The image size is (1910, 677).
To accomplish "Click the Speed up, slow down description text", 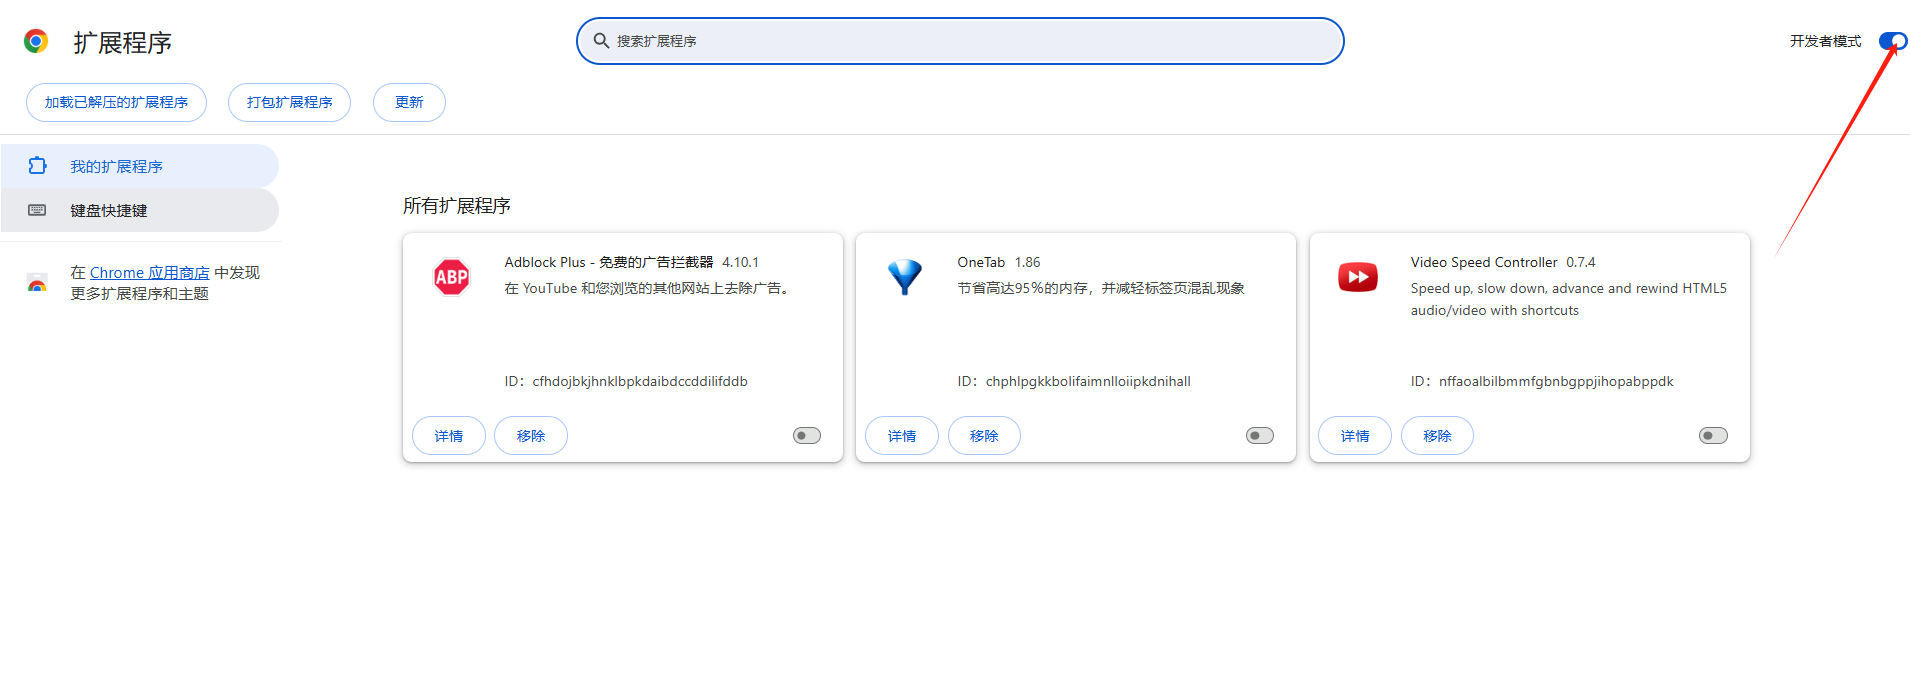I will (1569, 299).
